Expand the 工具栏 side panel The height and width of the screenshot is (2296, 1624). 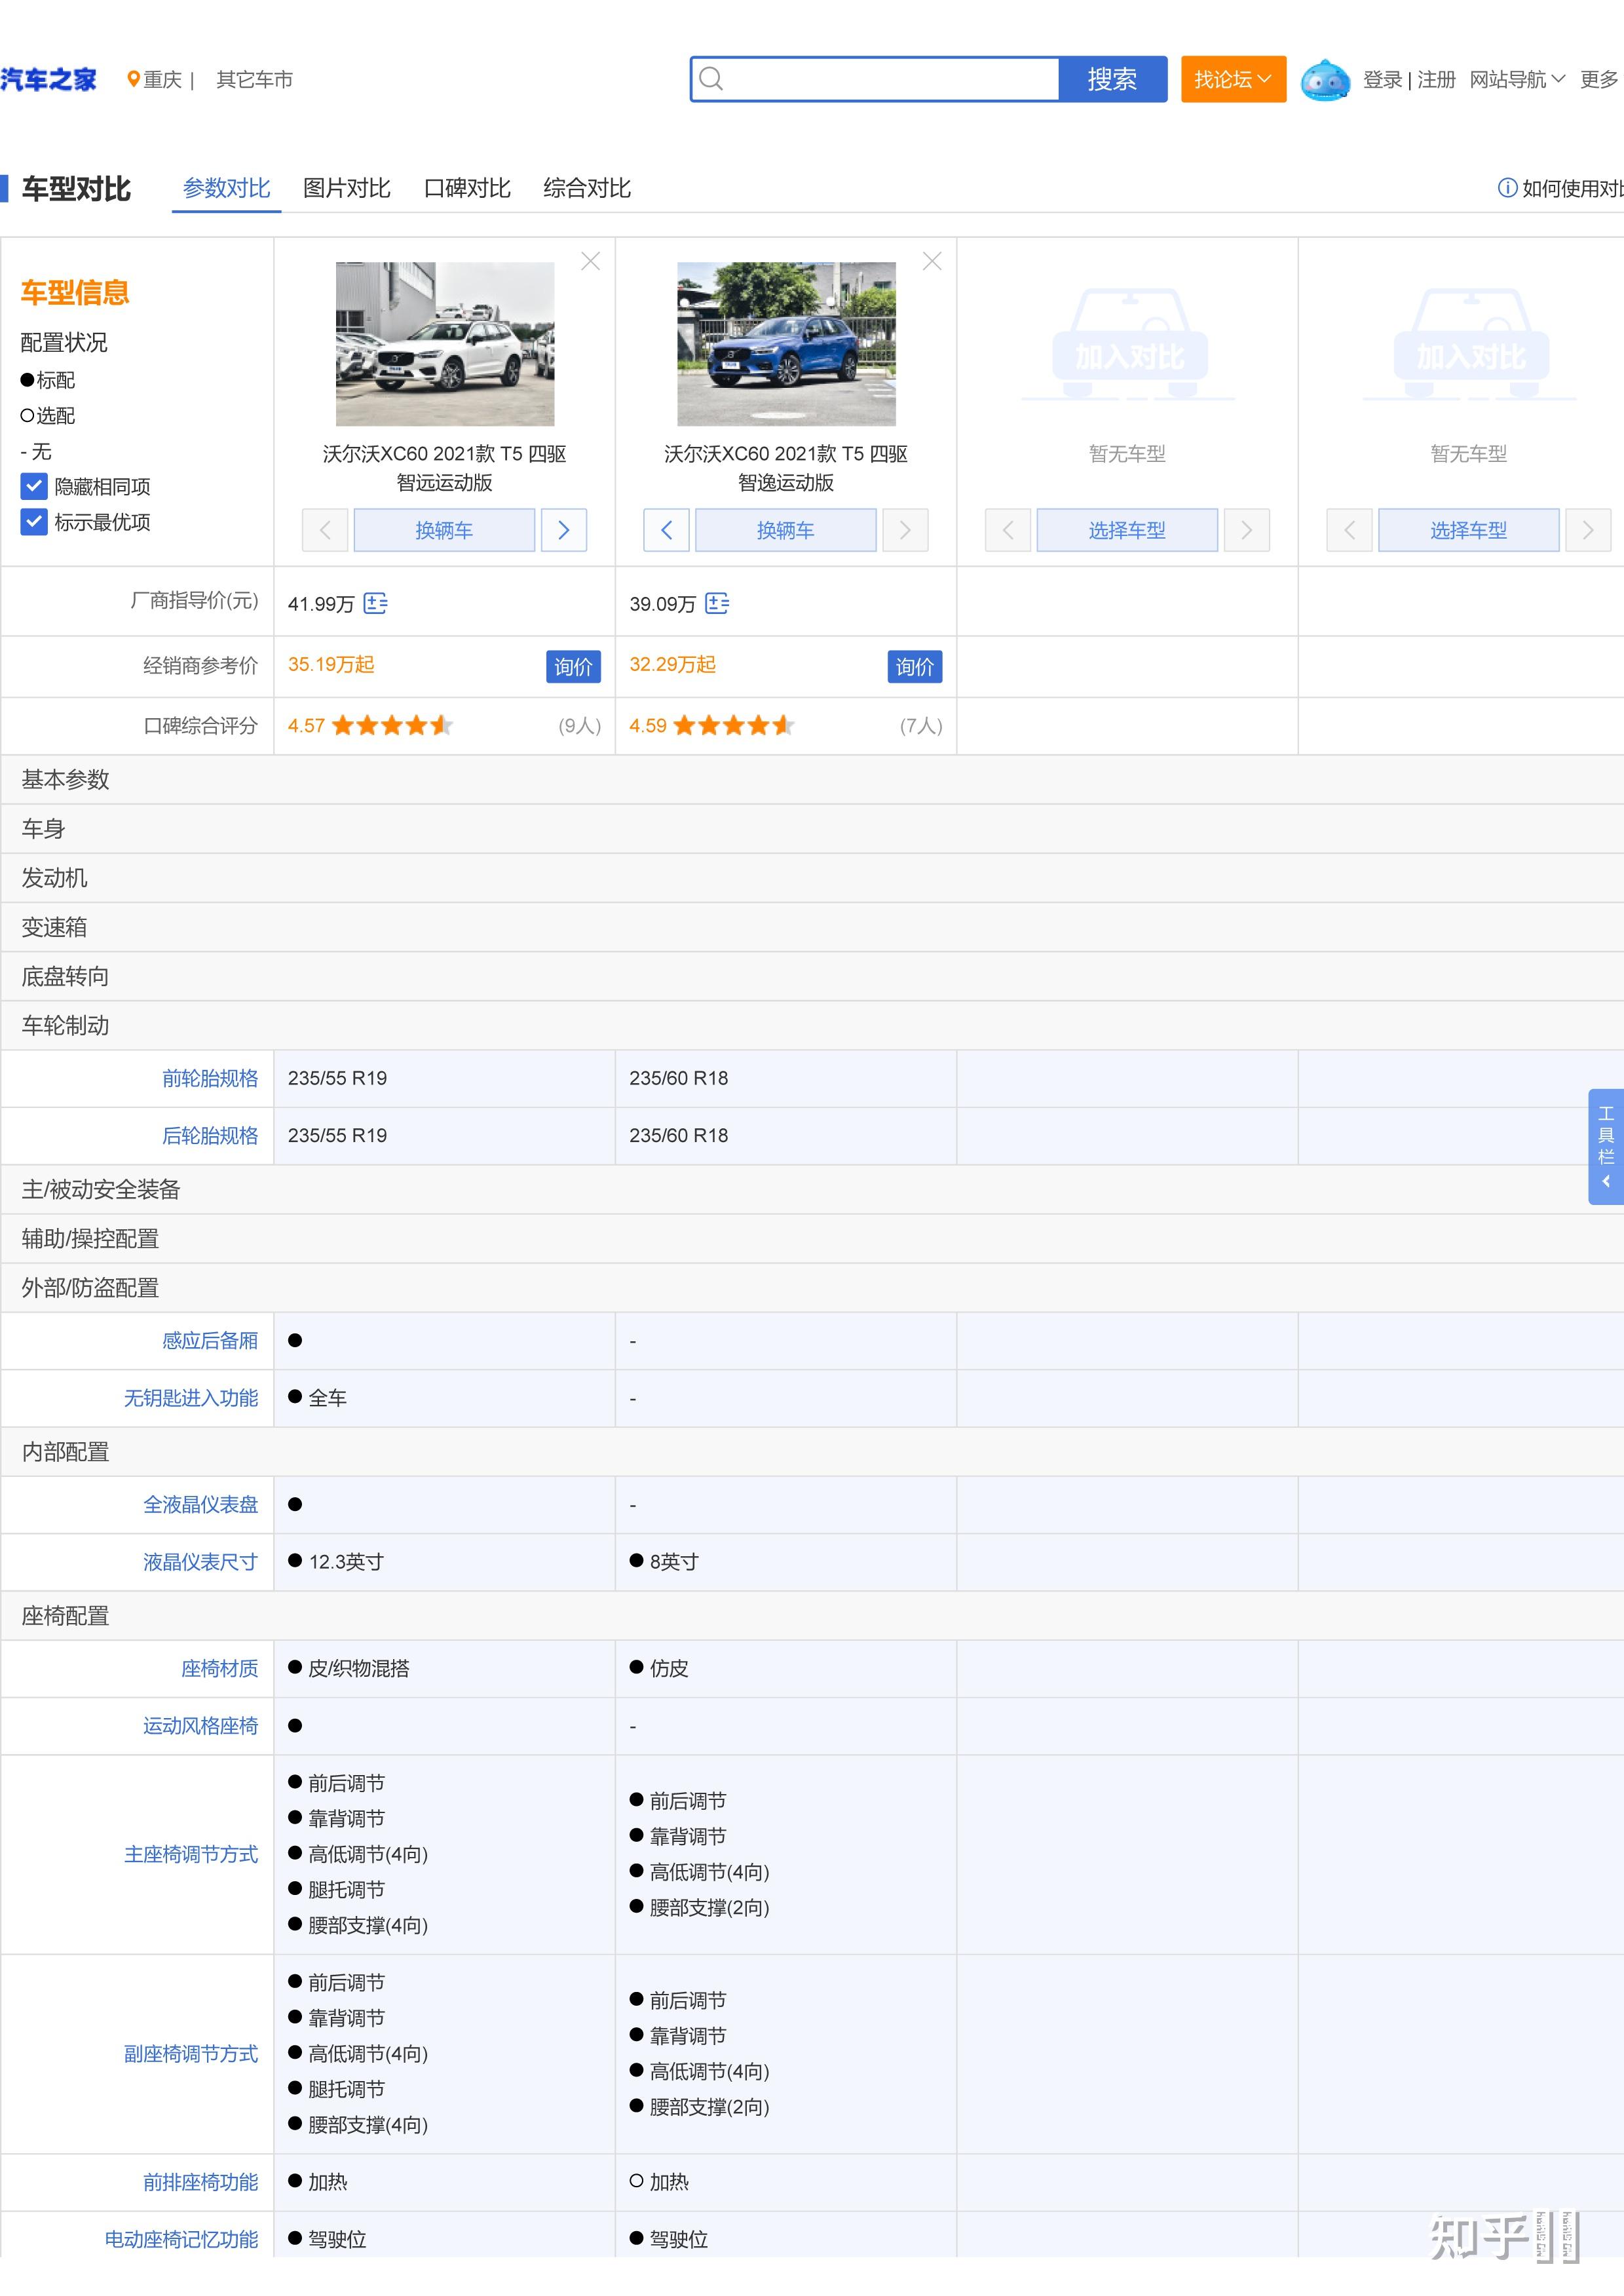(x=1605, y=1146)
